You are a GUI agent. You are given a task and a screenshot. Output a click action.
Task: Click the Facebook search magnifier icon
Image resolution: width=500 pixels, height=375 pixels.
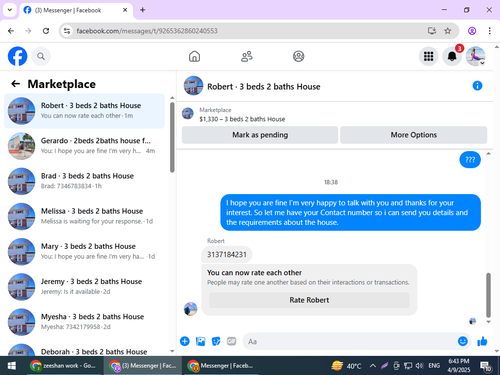point(41,56)
